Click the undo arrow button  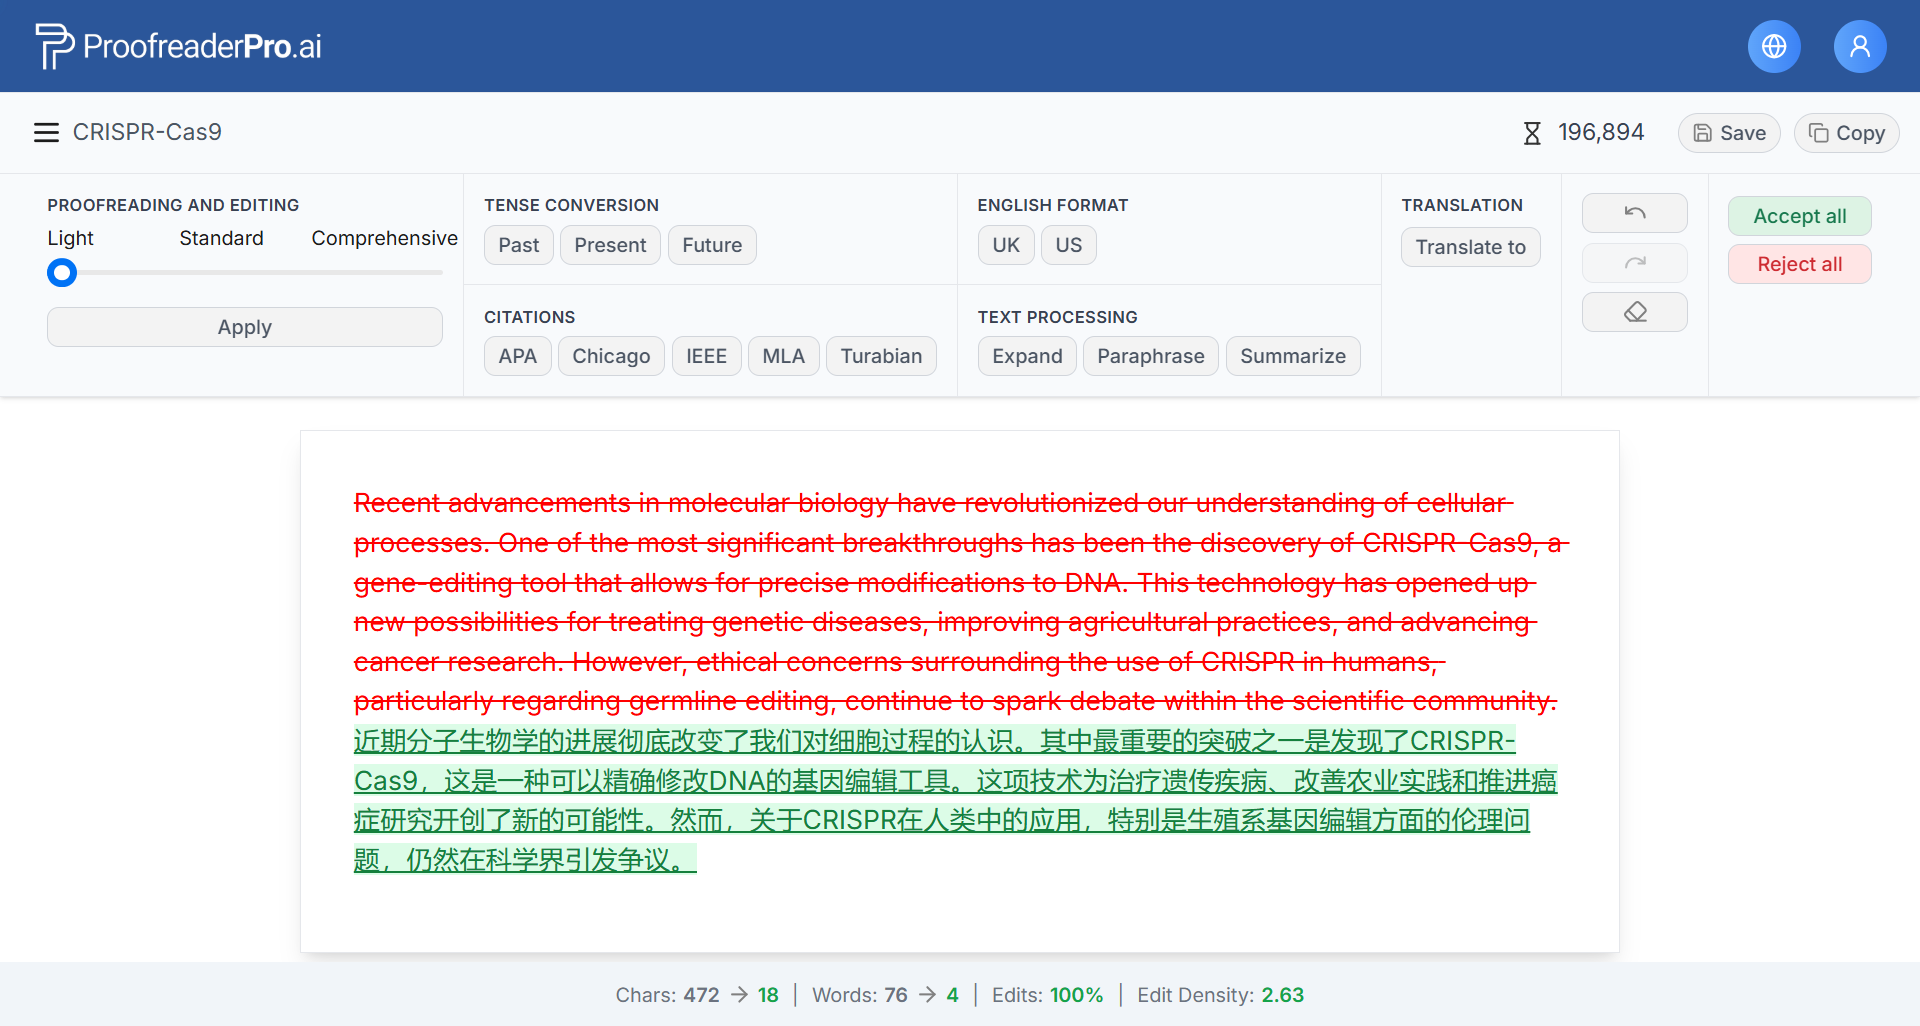pyautogui.click(x=1634, y=213)
